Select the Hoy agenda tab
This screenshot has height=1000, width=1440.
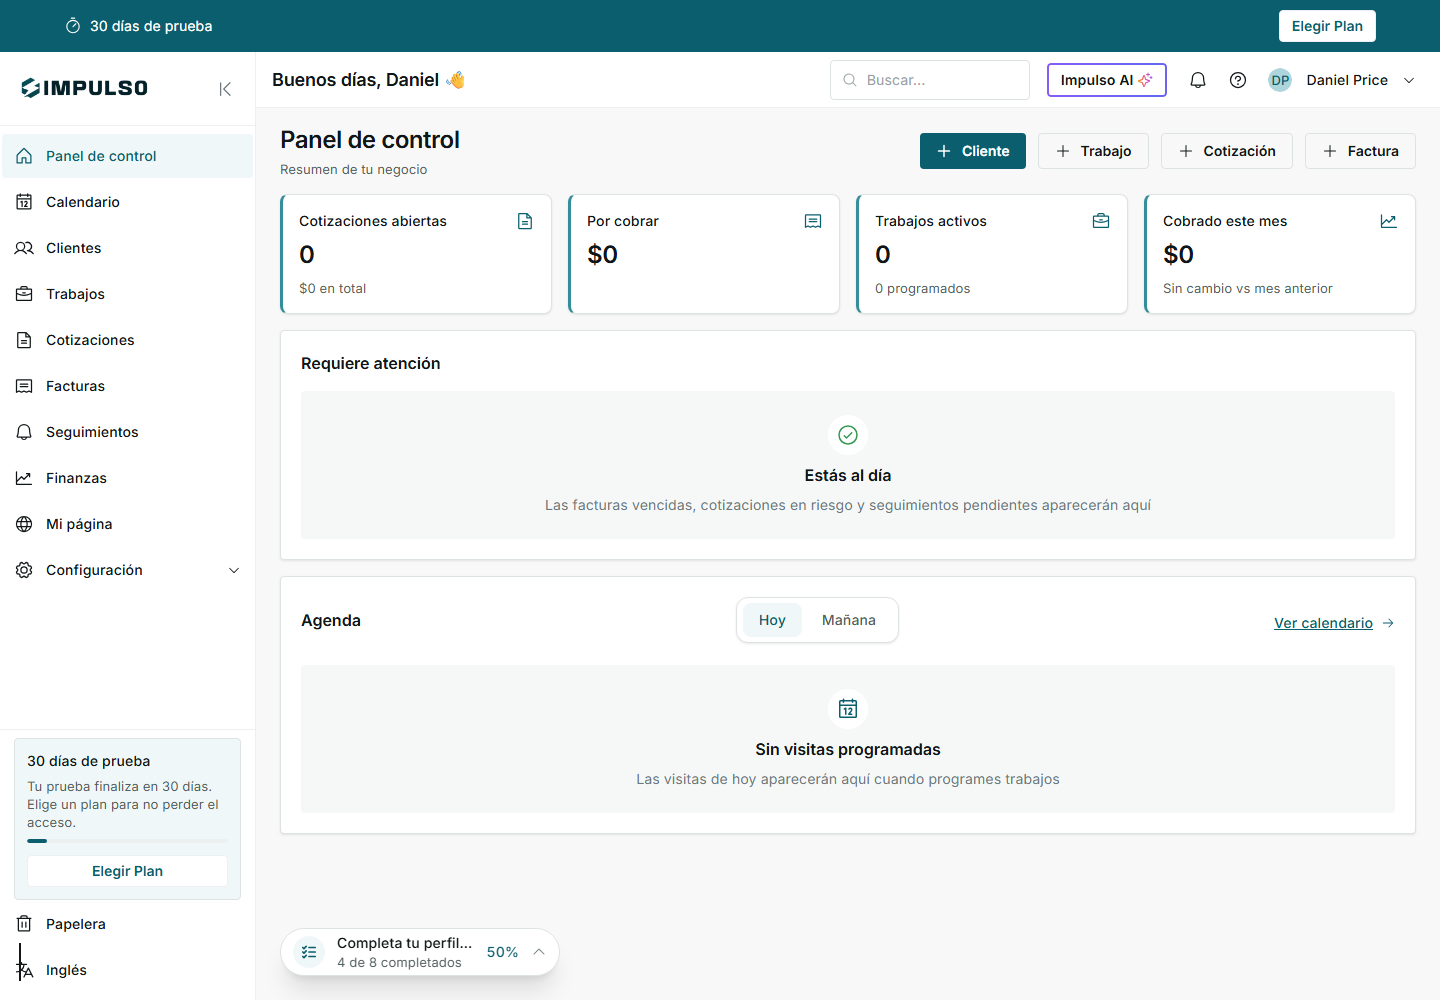coord(772,620)
